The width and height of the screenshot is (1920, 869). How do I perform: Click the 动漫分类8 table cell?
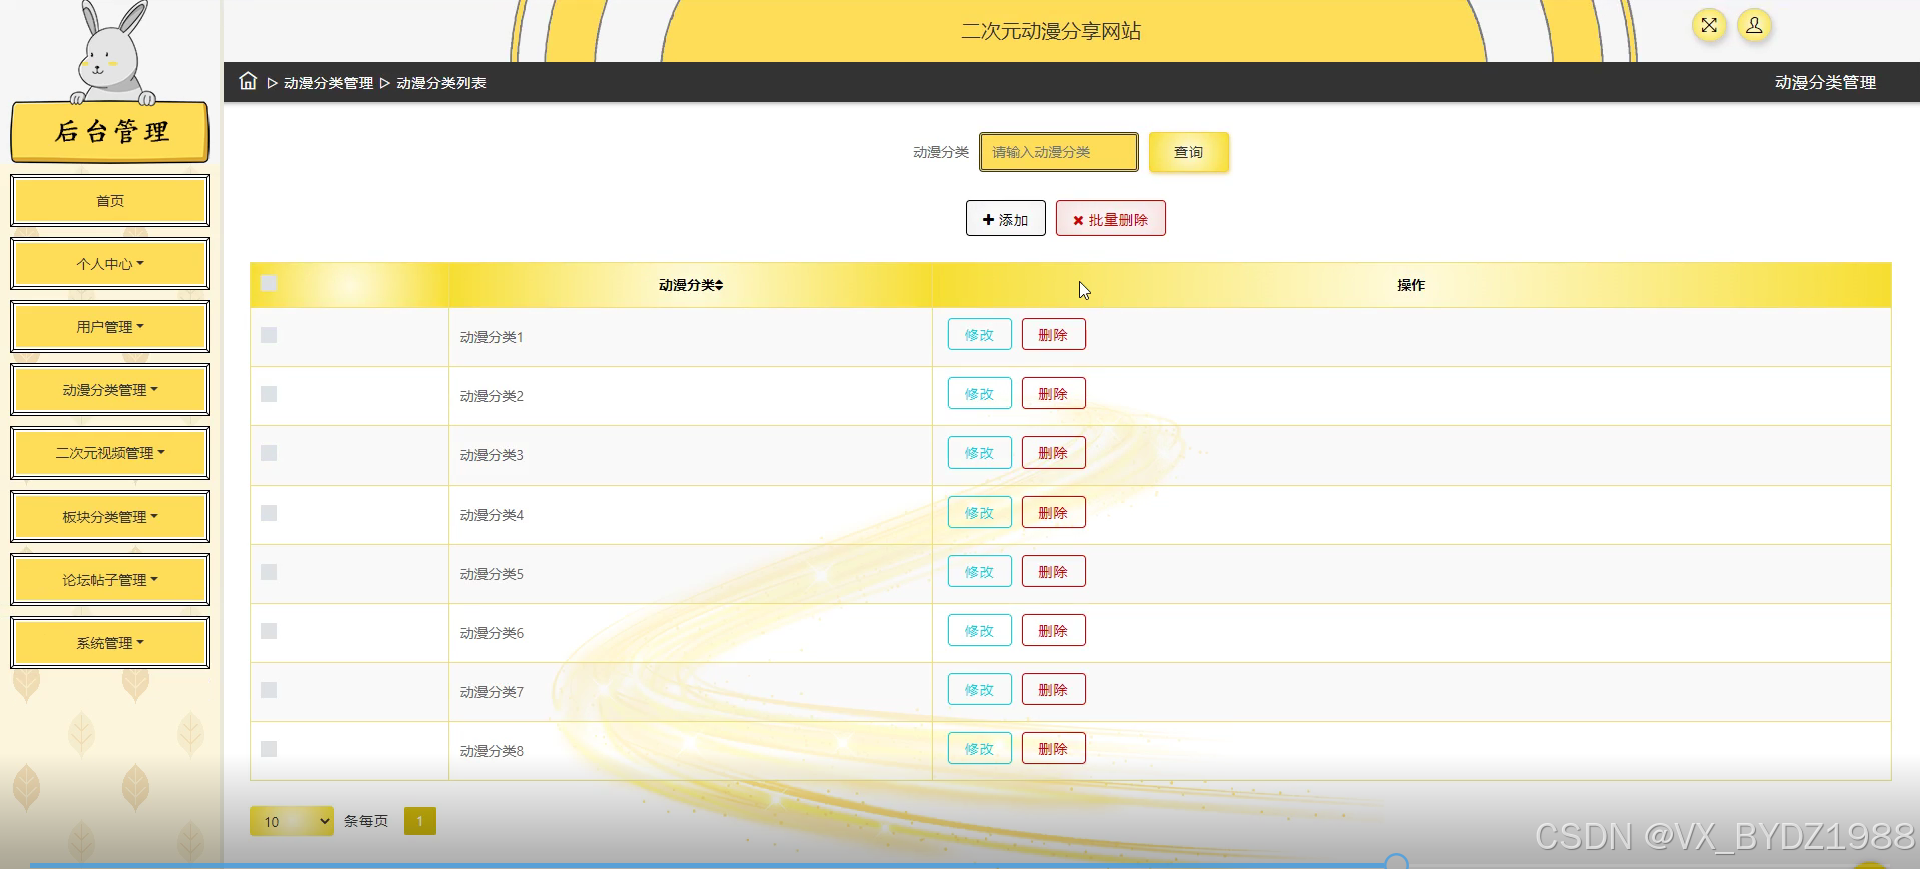pos(690,751)
